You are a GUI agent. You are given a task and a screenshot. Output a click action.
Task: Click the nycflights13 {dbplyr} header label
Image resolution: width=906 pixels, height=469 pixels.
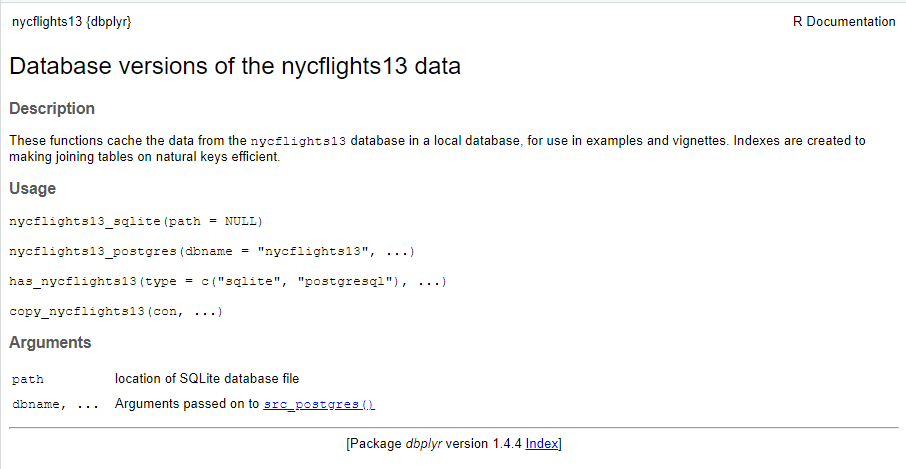click(72, 22)
